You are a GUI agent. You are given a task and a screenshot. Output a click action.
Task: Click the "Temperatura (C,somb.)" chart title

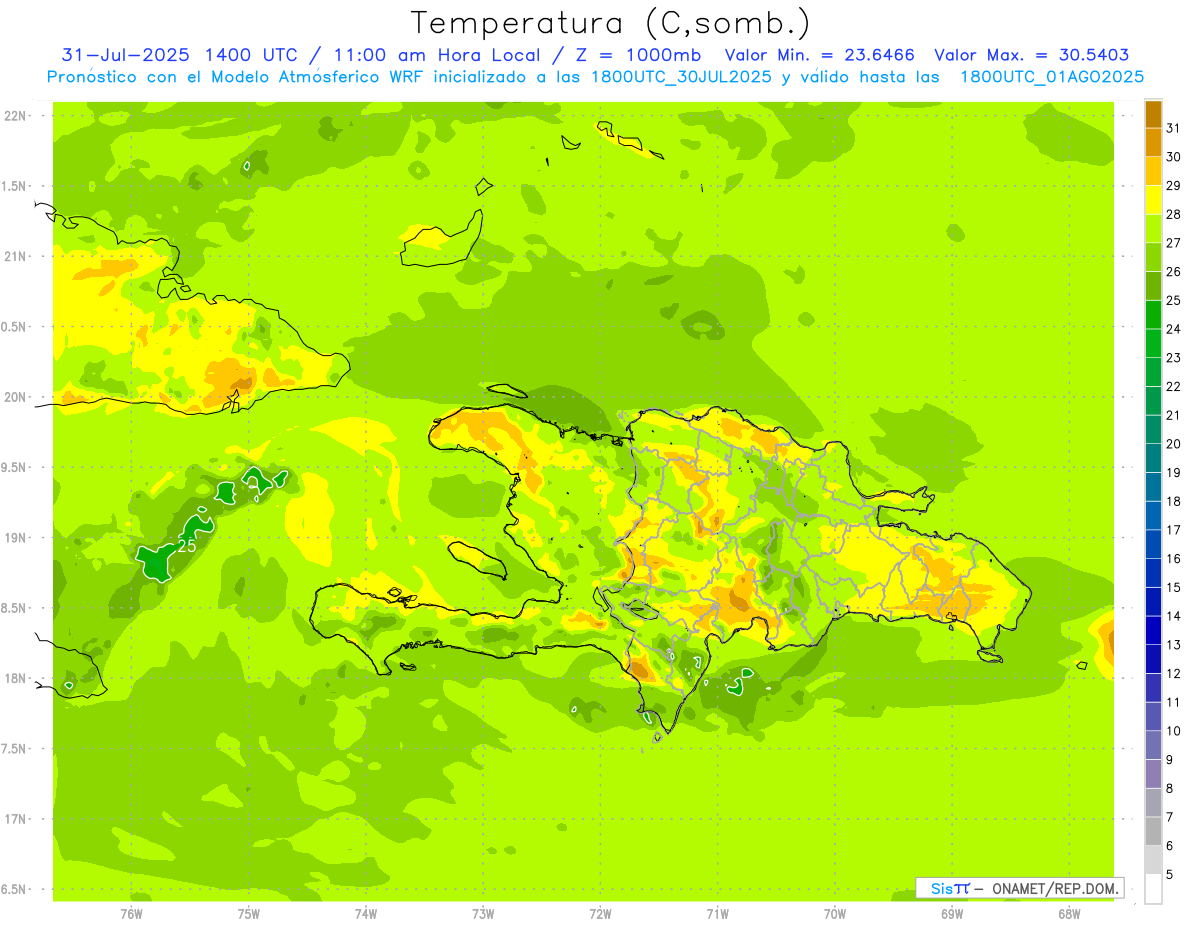point(611,23)
